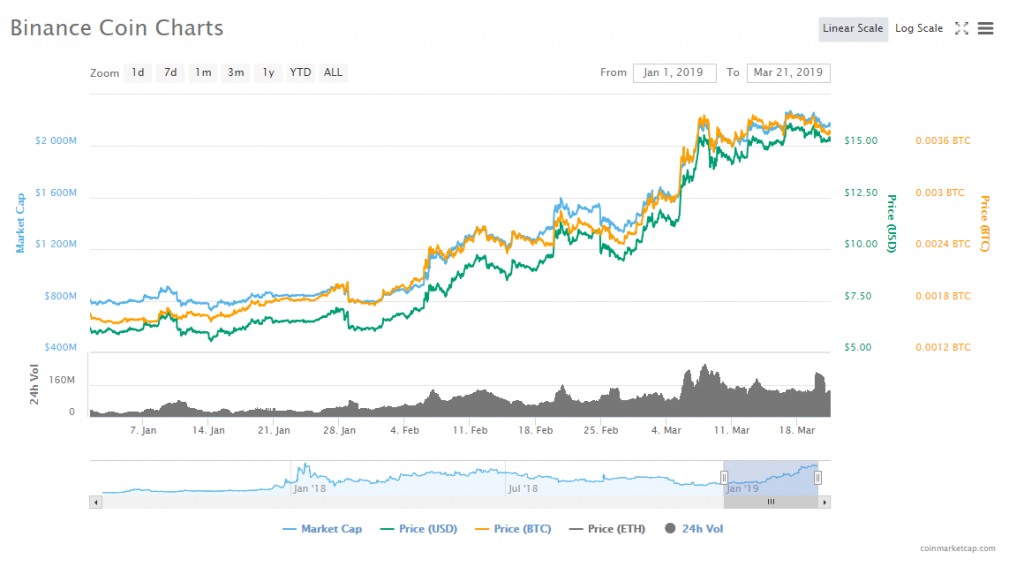
Task: Toggle Price (USD) series in legend
Action: (x=419, y=529)
